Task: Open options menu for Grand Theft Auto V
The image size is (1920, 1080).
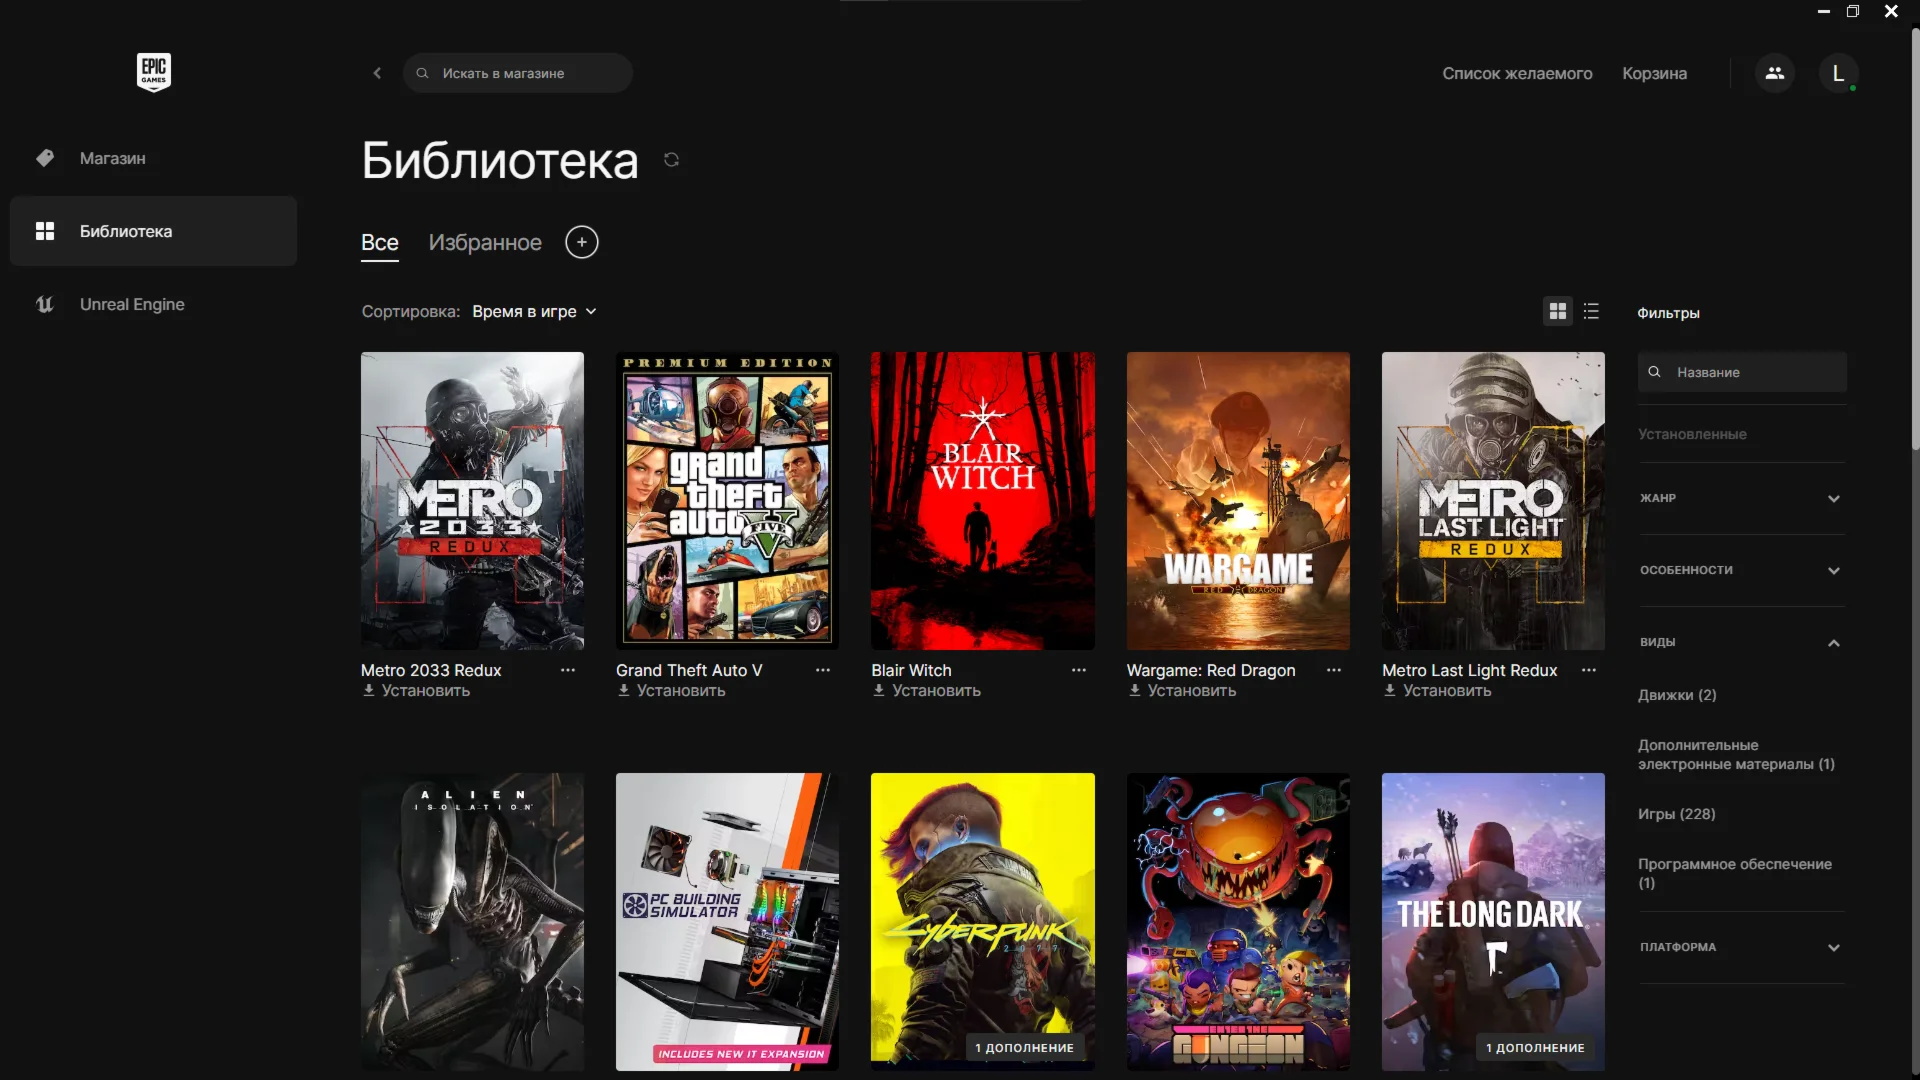Action: pyautogui.click(x=822, y=670)
